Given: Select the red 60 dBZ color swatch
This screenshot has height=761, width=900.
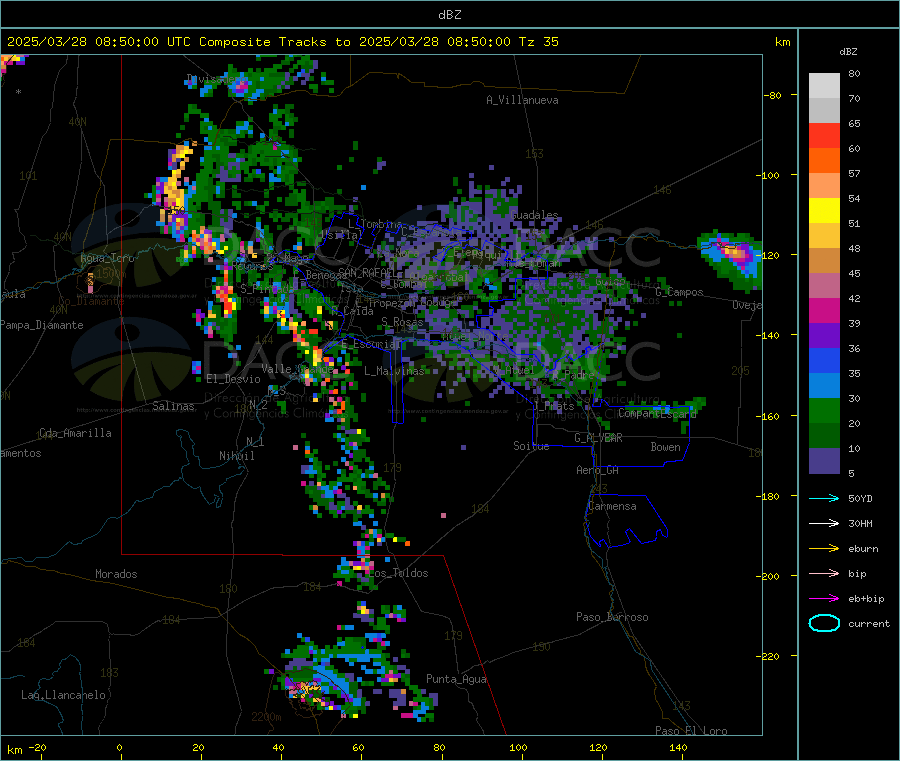Looking at the screenshot, I should pyautogui.click(x=824, y=135).
